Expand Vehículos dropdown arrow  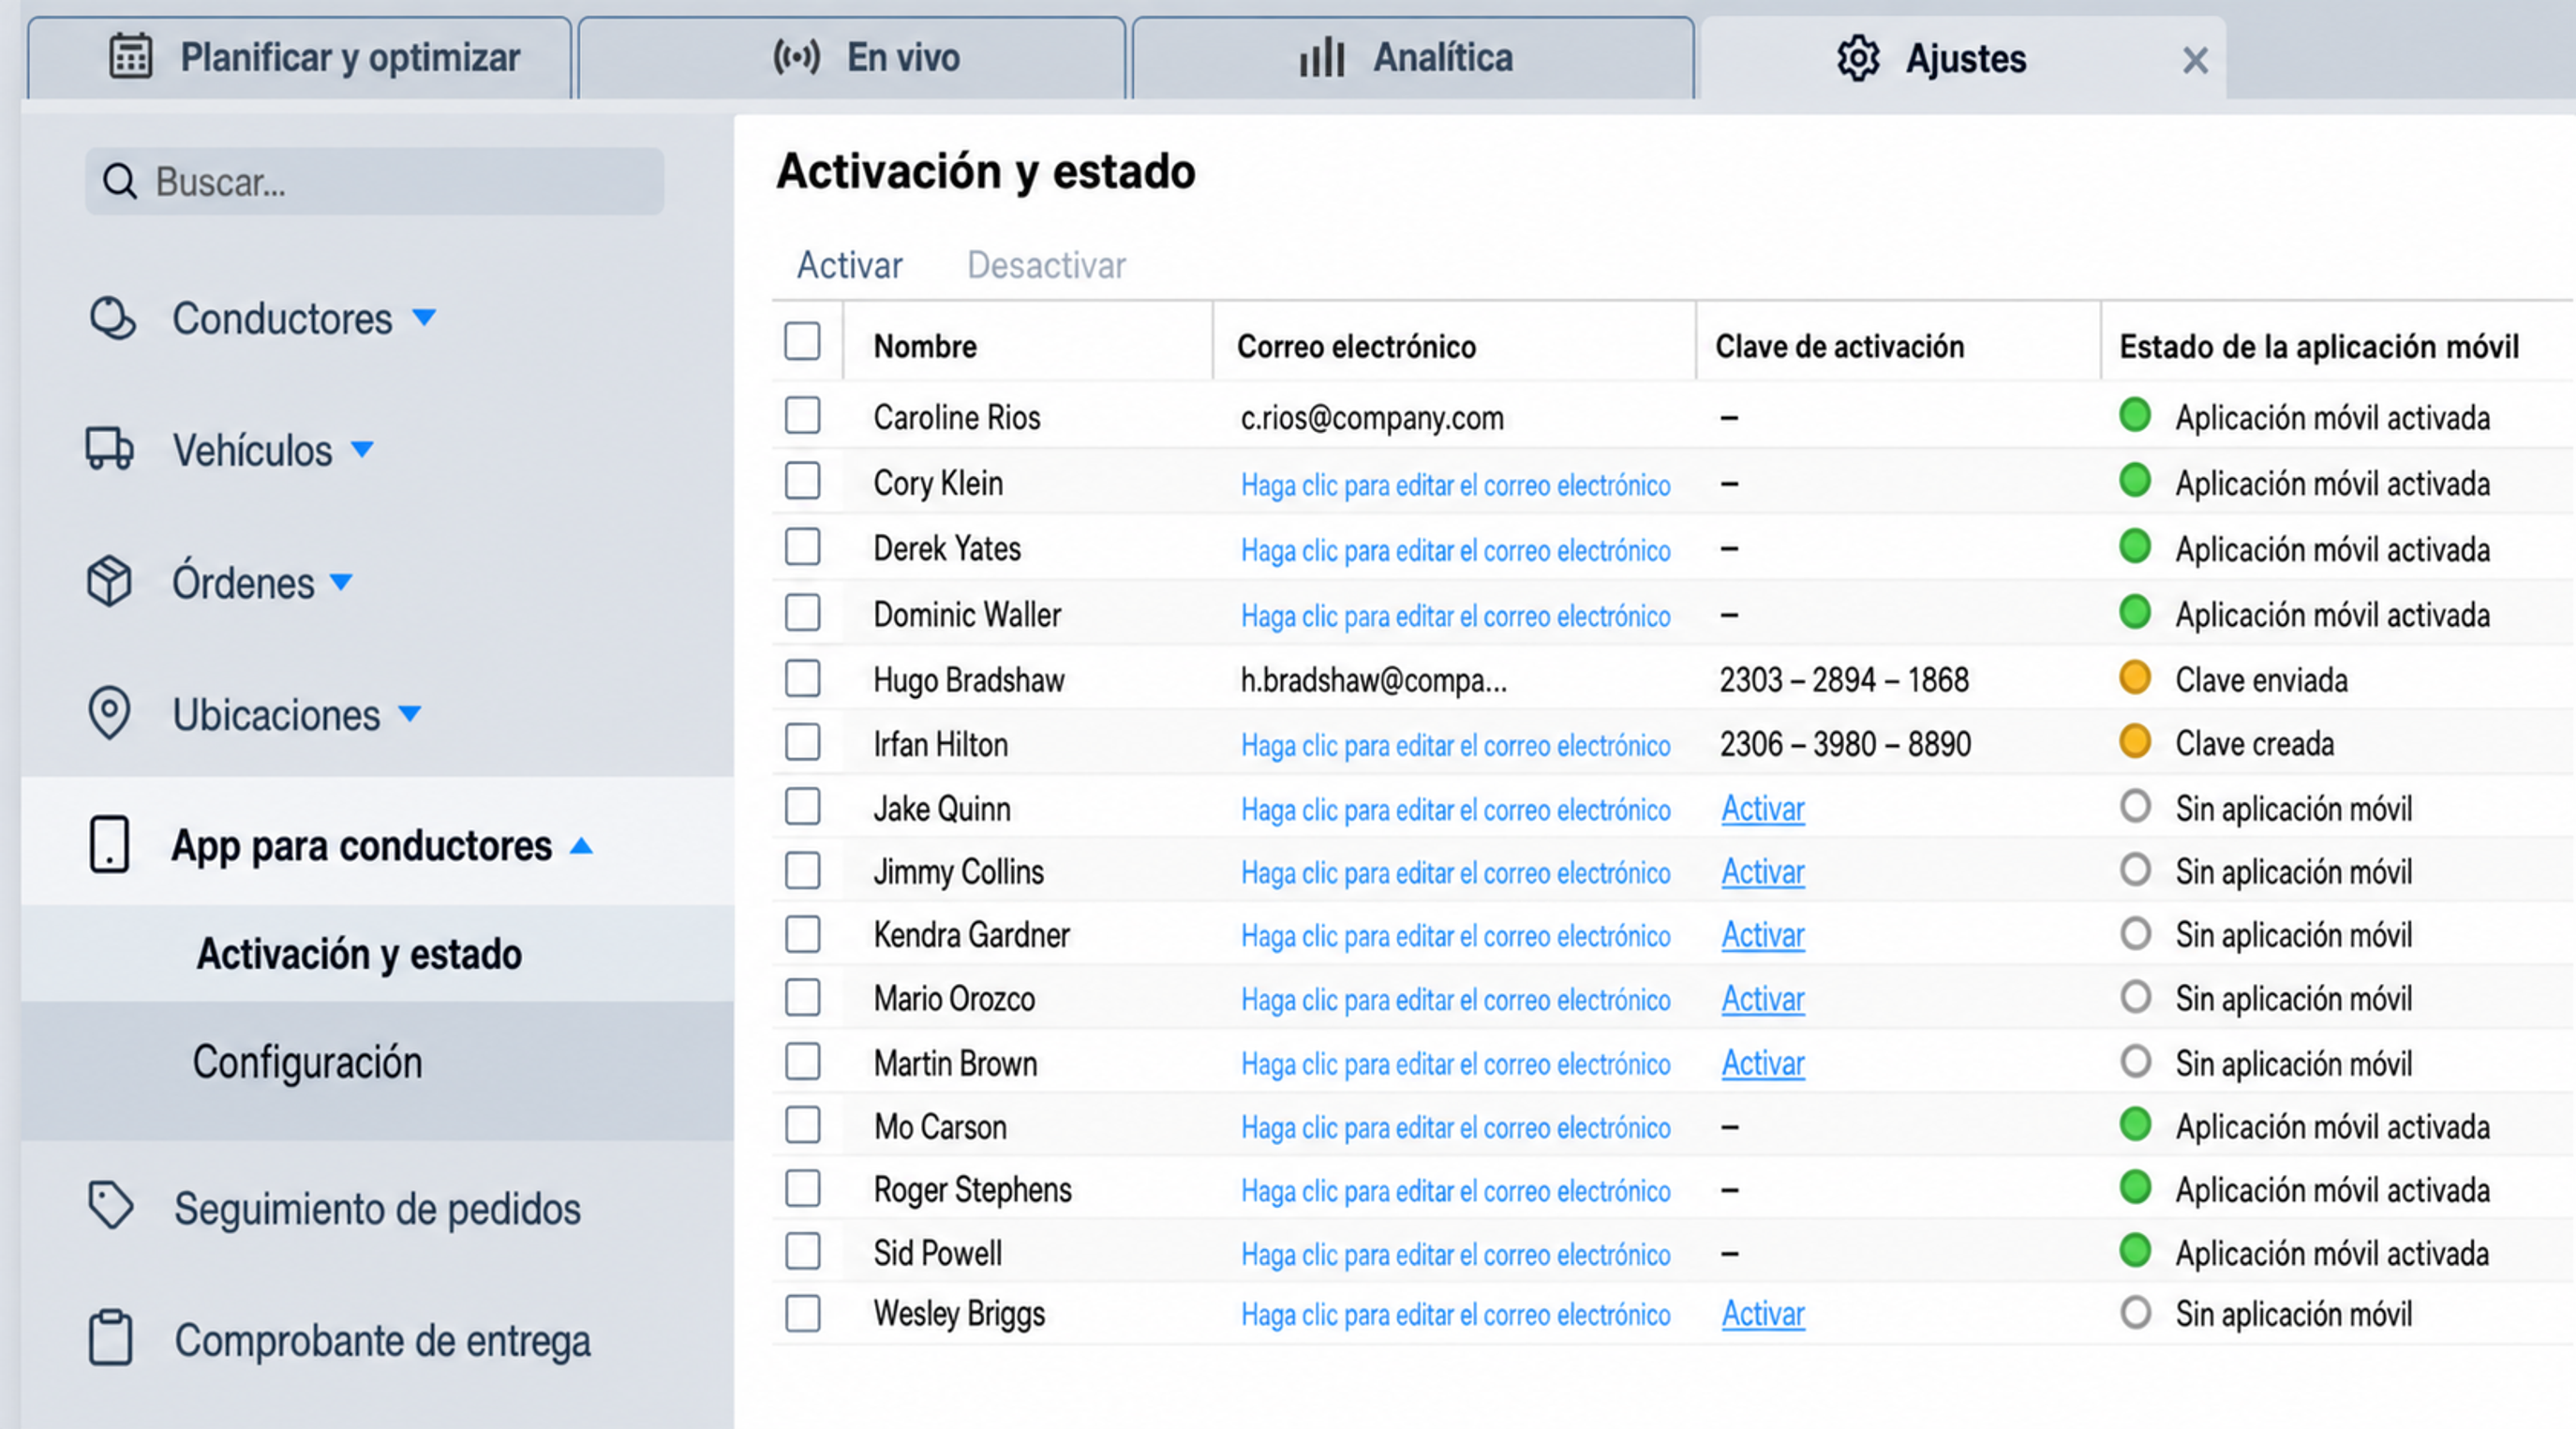coord(362,450)
